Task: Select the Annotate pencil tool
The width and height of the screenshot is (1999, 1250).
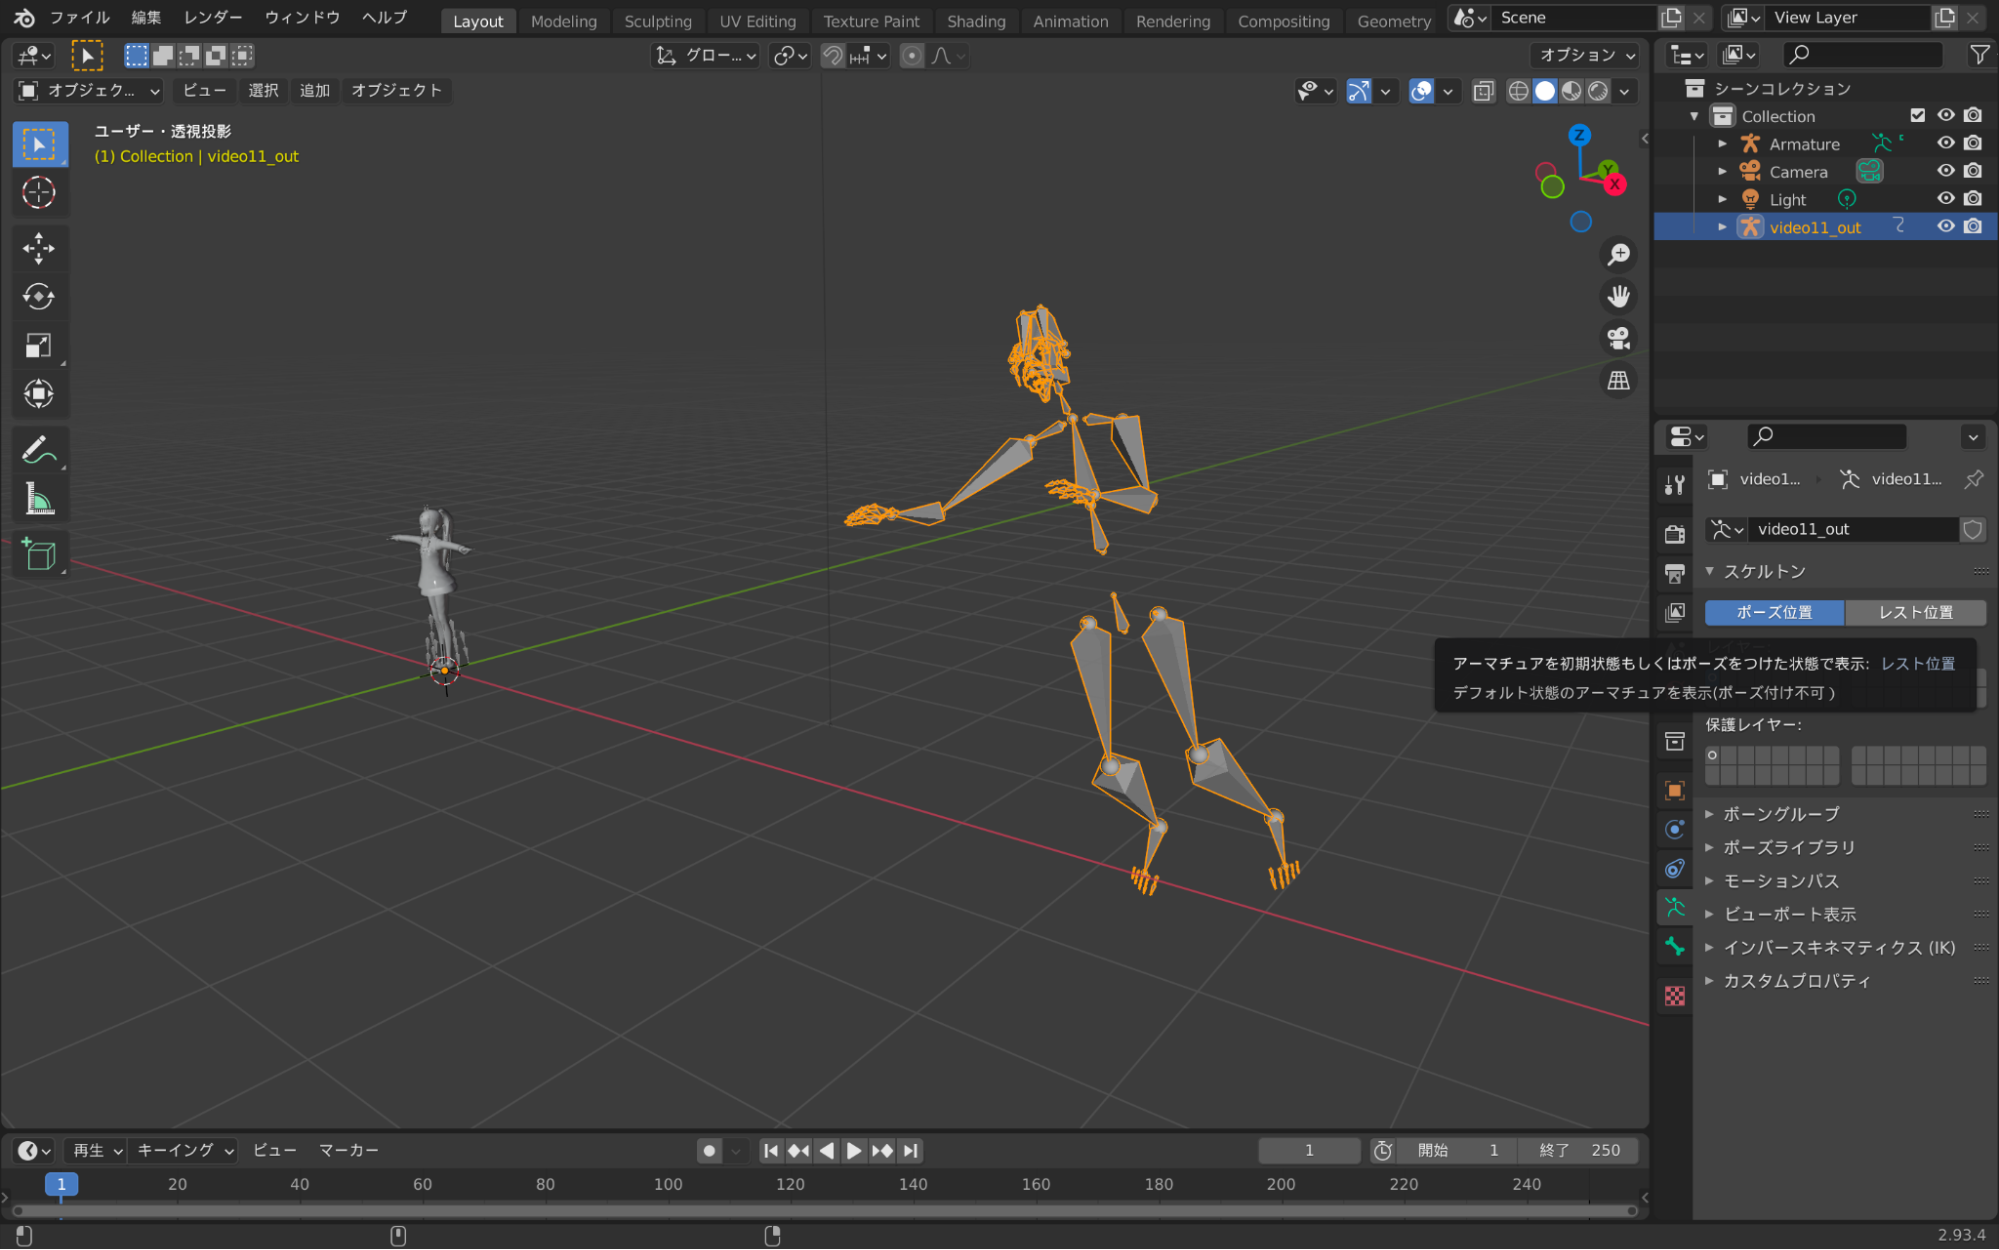Action: pos(39,450)
